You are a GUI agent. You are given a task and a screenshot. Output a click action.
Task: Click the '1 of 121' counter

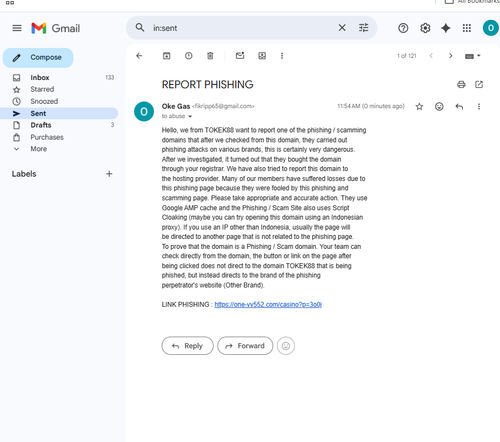click(406, 56)
